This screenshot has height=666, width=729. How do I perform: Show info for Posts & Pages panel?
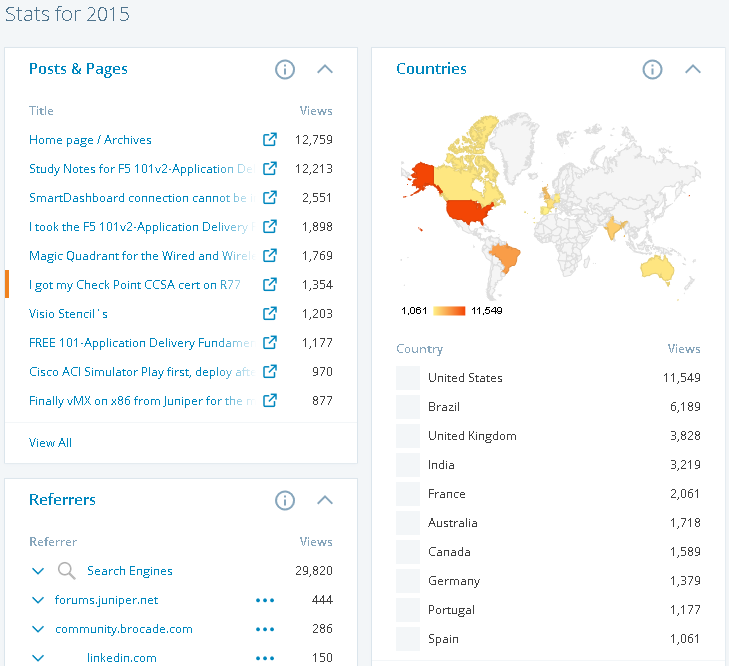point(285,70)
